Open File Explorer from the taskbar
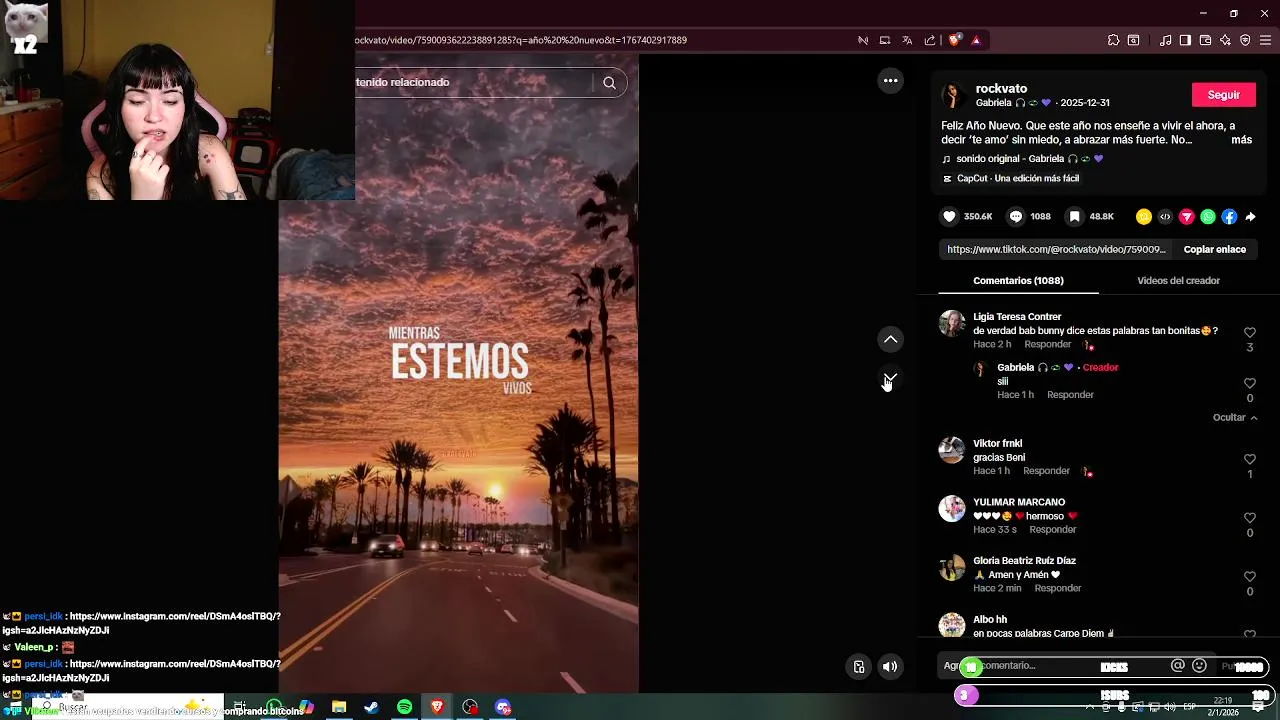The width and height of the screenshot is (1280, 720). point(339,707)
